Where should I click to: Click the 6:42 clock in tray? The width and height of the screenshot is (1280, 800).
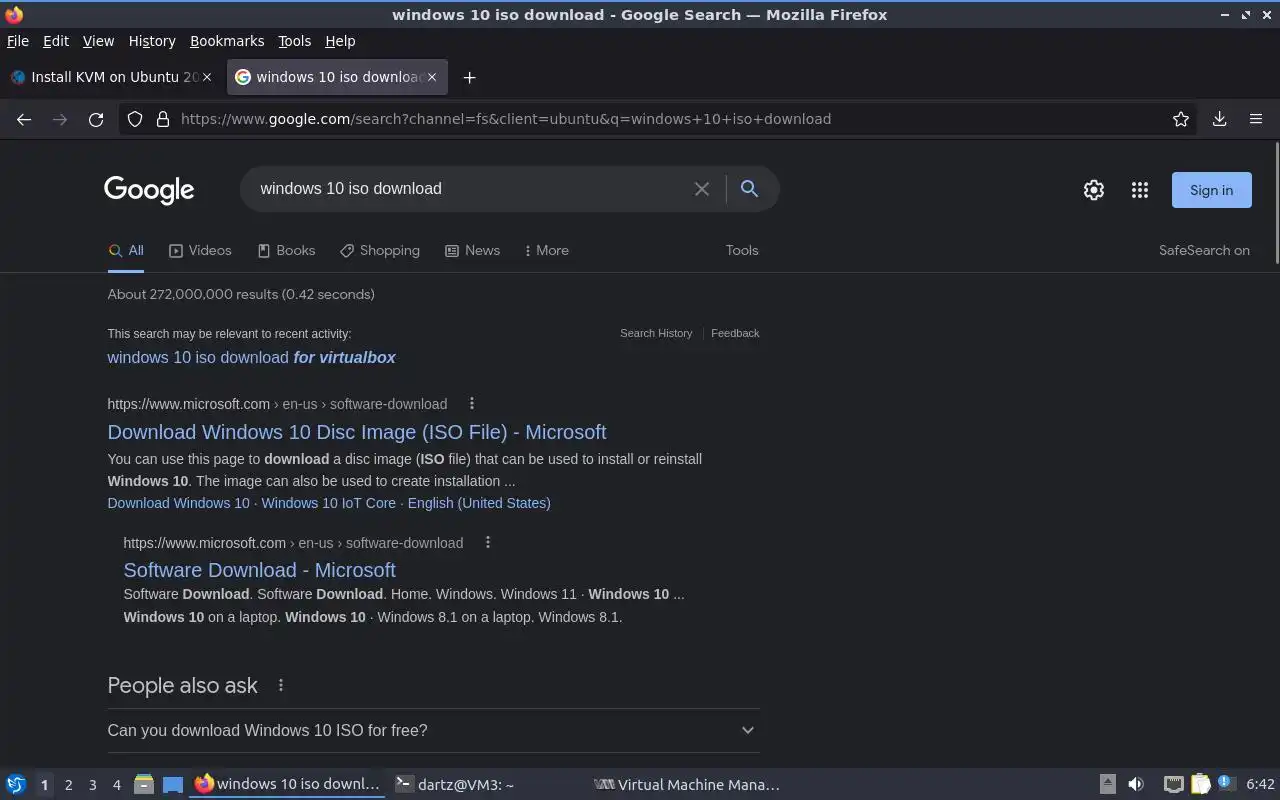pyautogui.click(x=1260, y=785)
